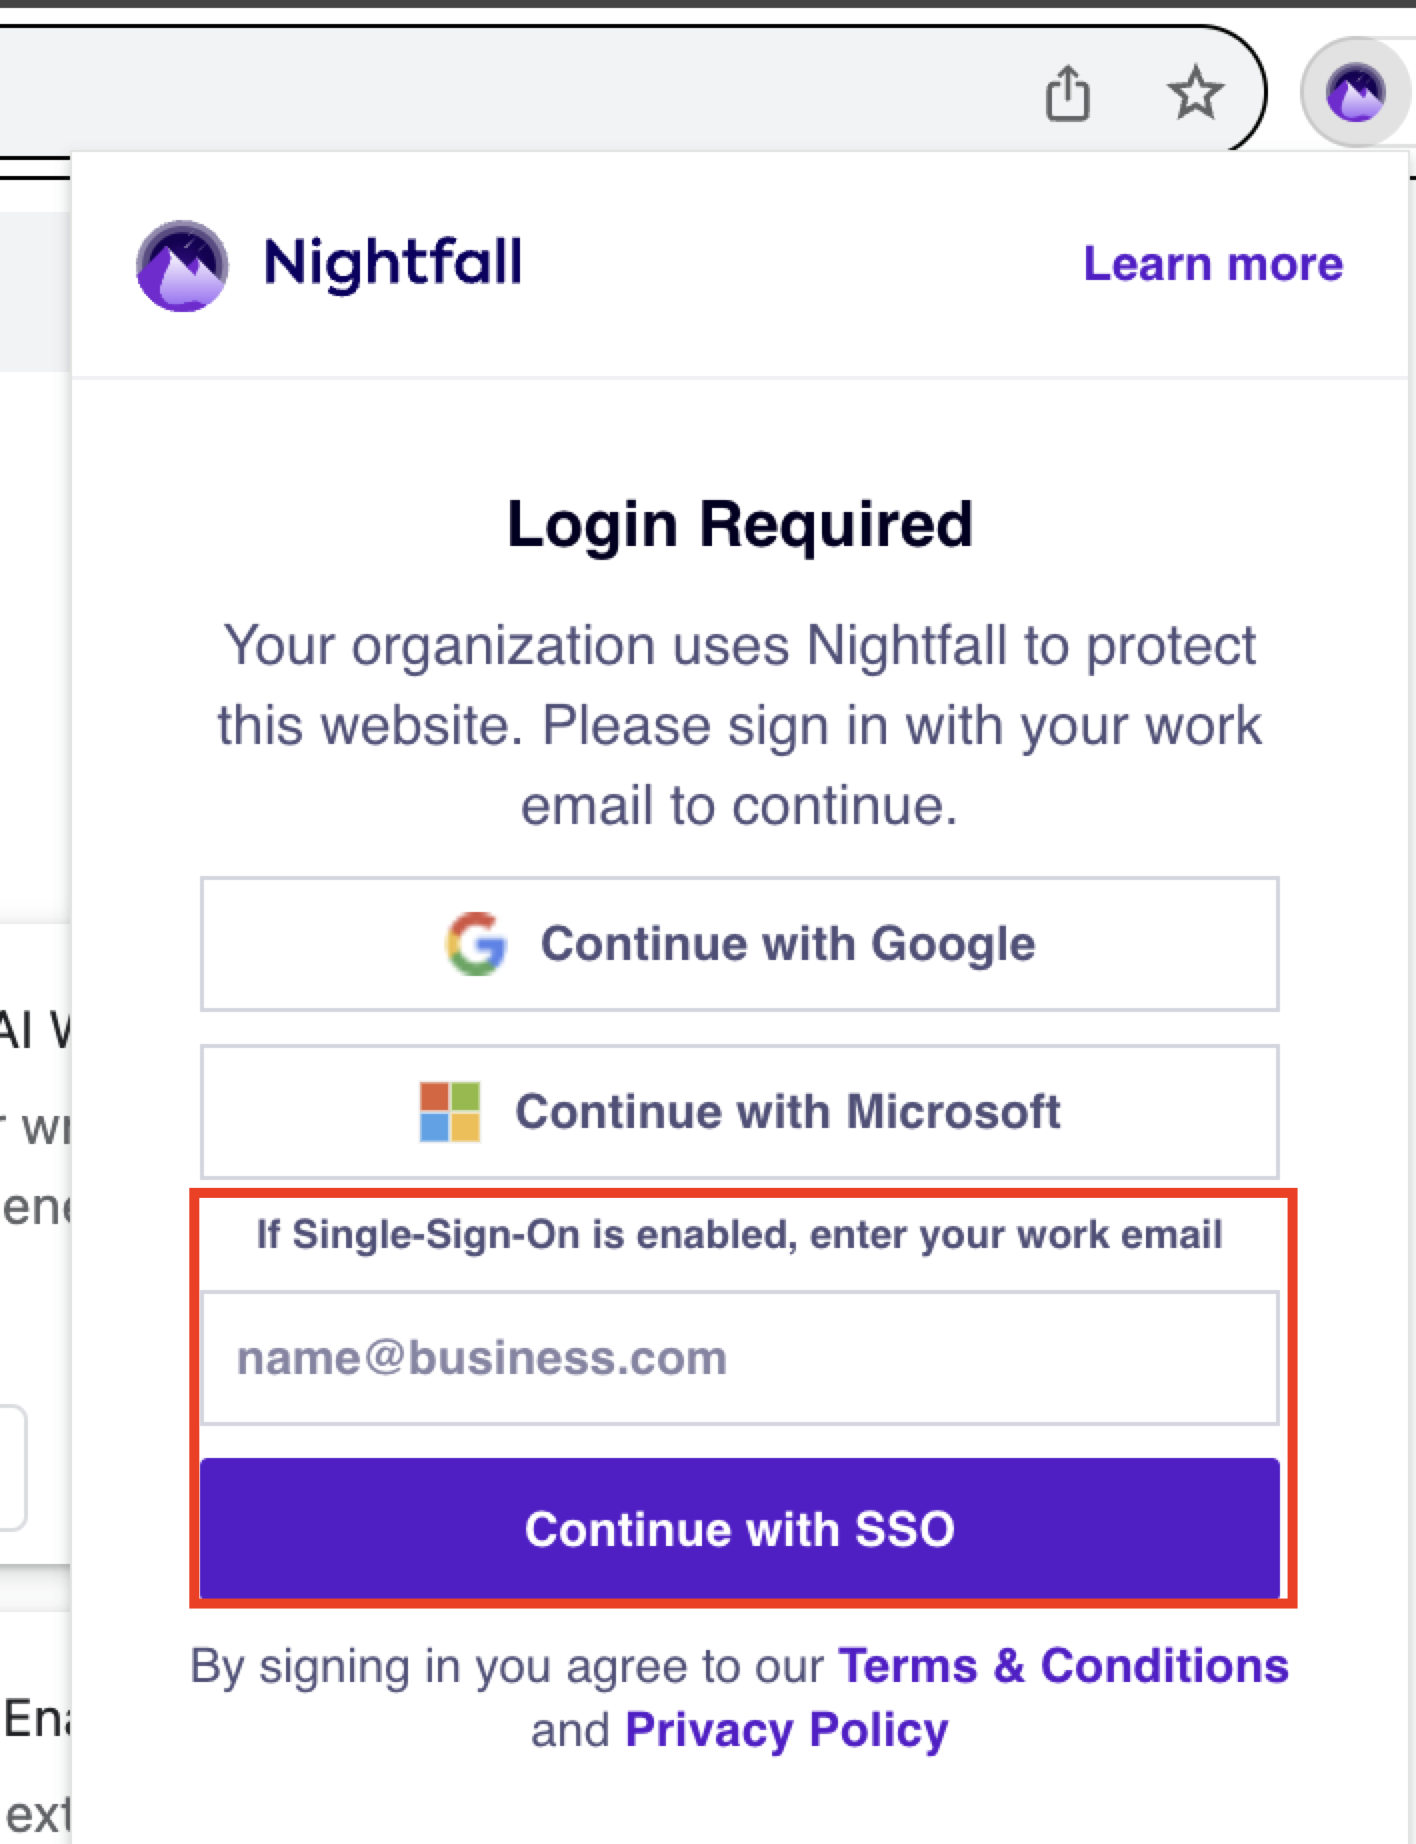
Task: Click the Nightfall extension icon in browser toolbar
Action: point(1355,93)
